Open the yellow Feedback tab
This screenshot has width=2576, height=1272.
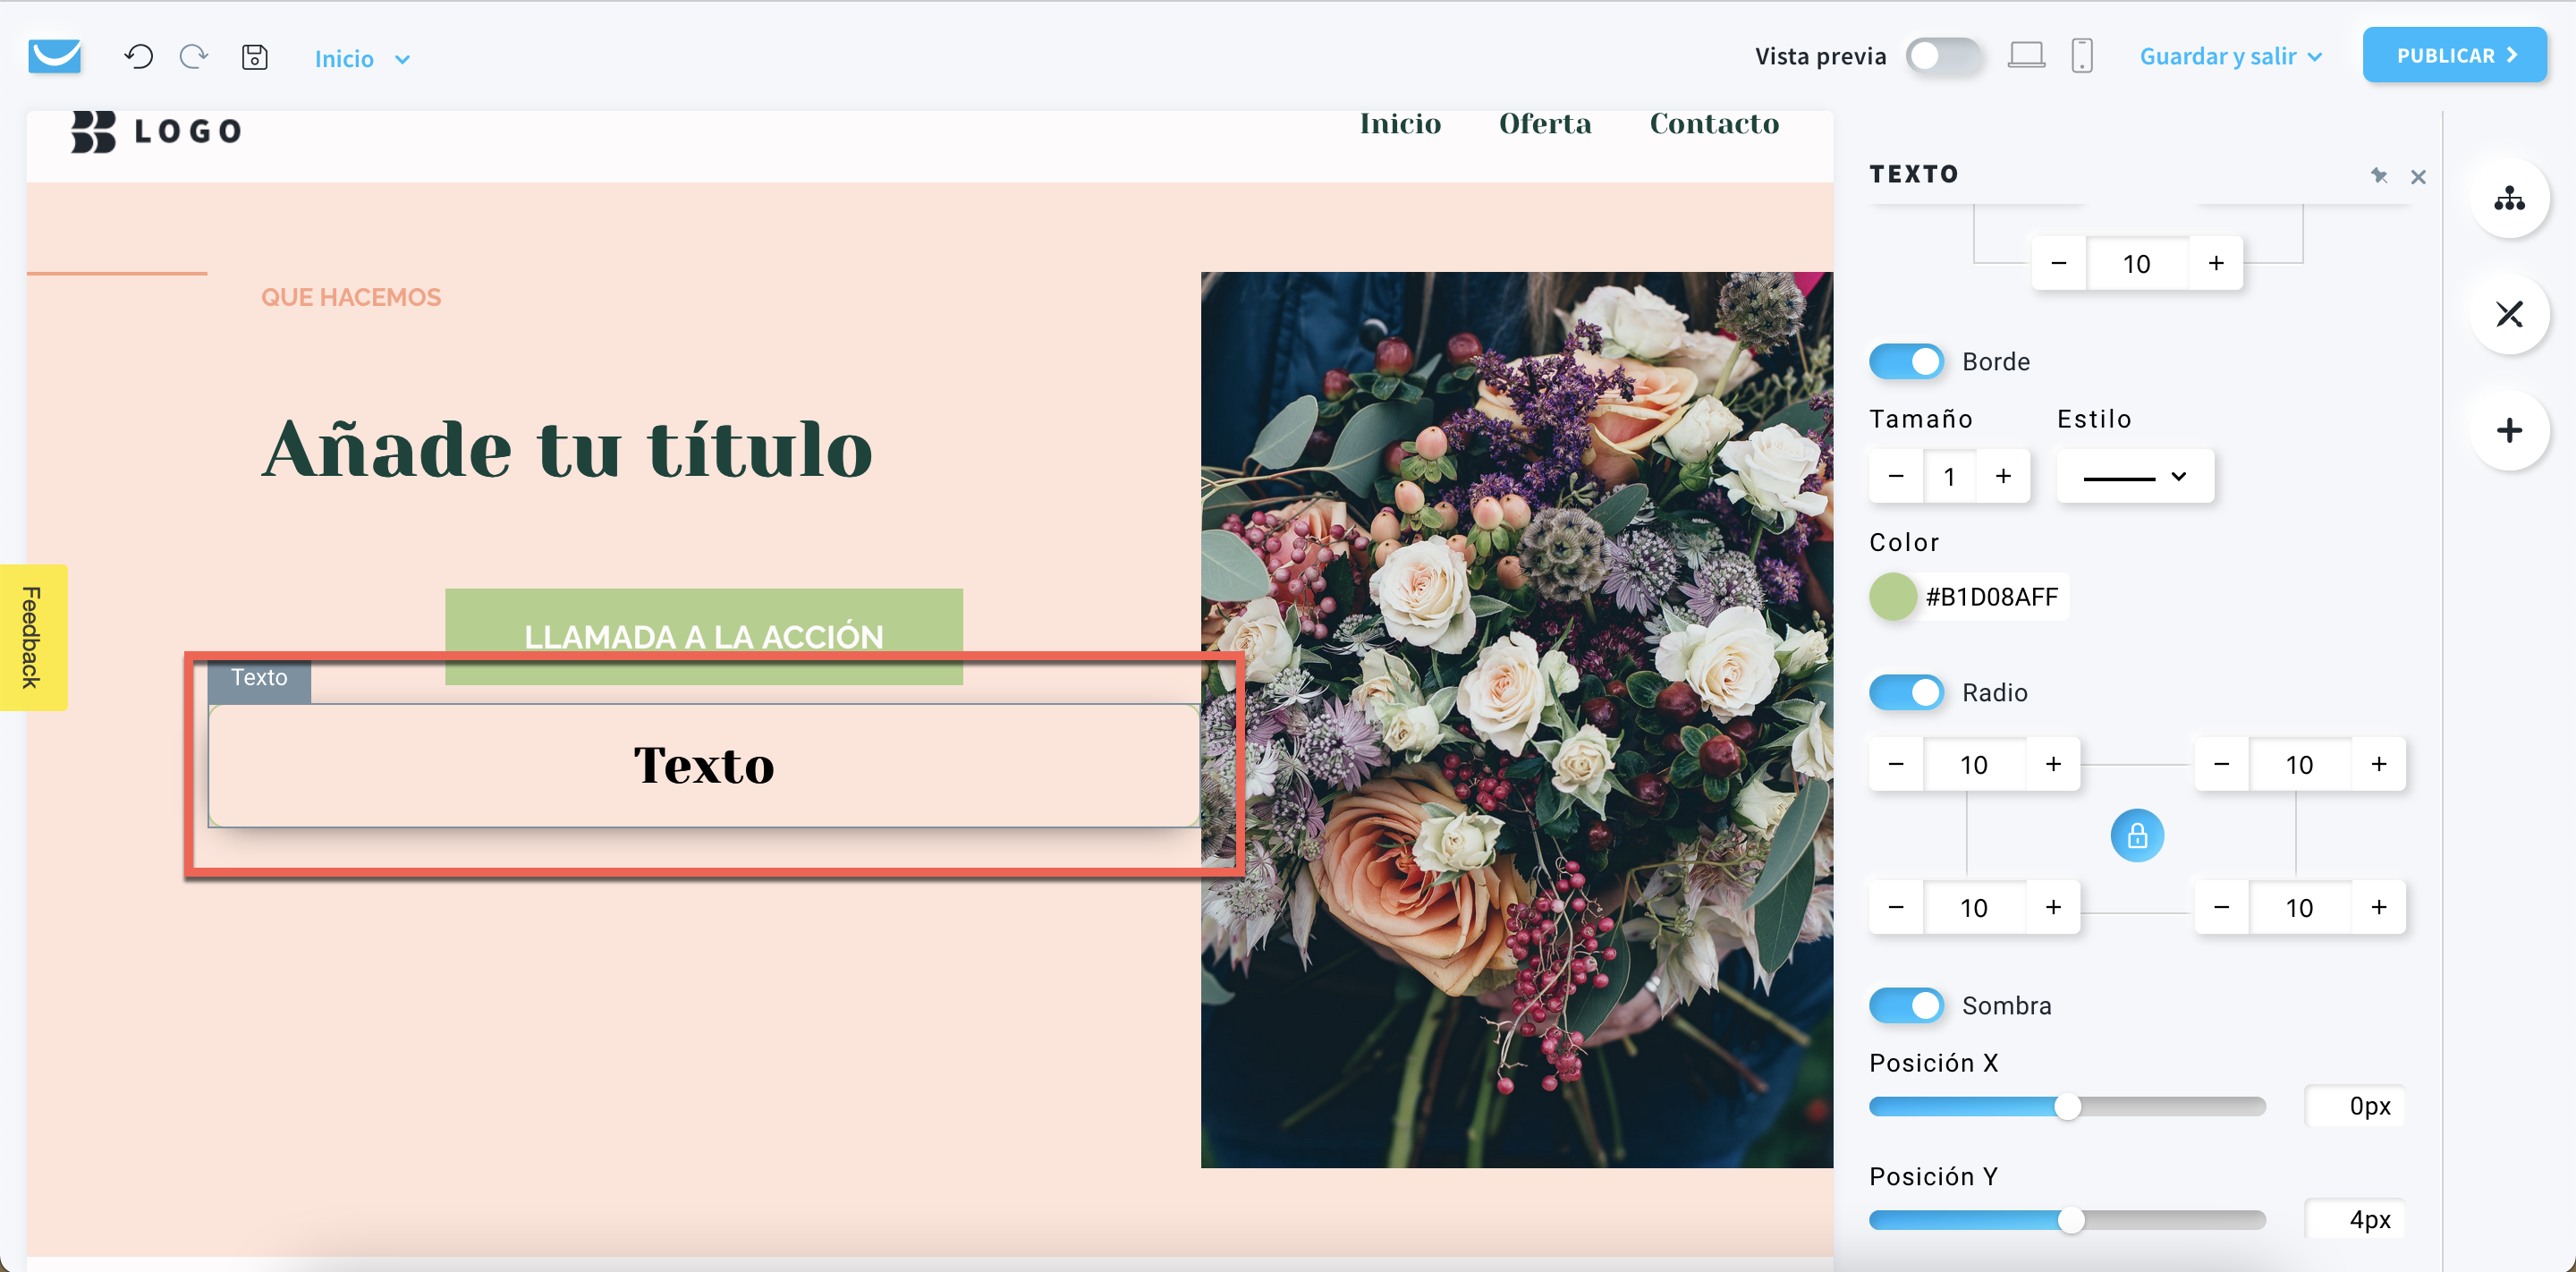tap(32, 637)
